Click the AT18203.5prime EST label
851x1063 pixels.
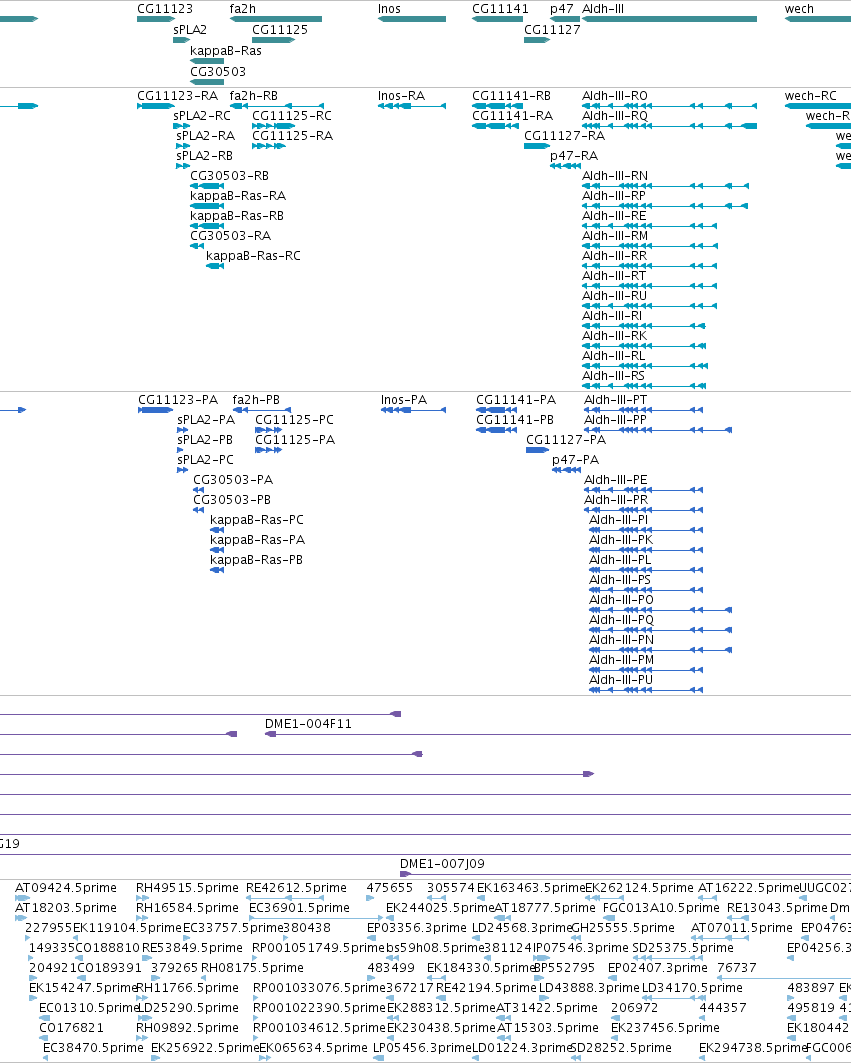66,908
